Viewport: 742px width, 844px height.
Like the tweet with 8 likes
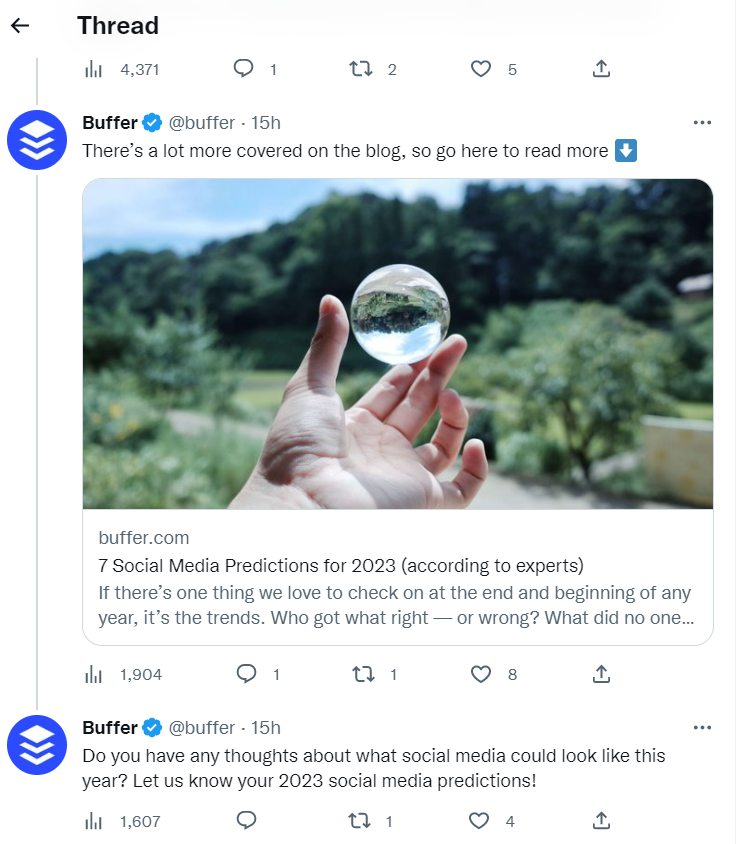(x=481, y=674)
